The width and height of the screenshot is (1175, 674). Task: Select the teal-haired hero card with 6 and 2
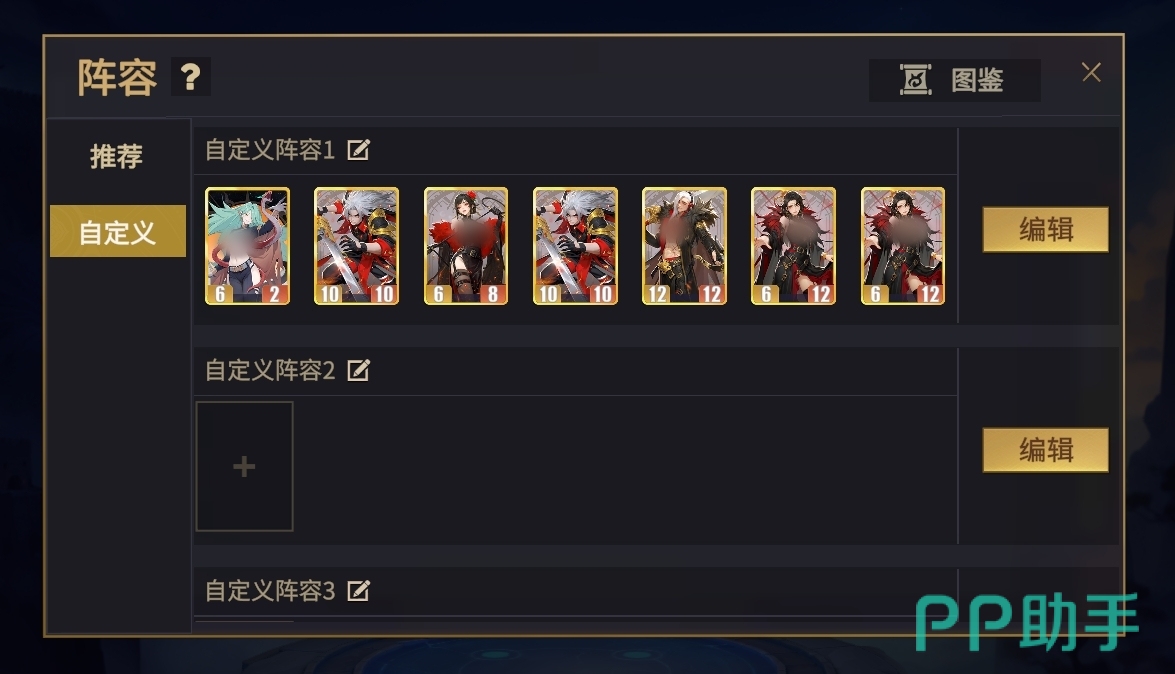click(247, 246)
